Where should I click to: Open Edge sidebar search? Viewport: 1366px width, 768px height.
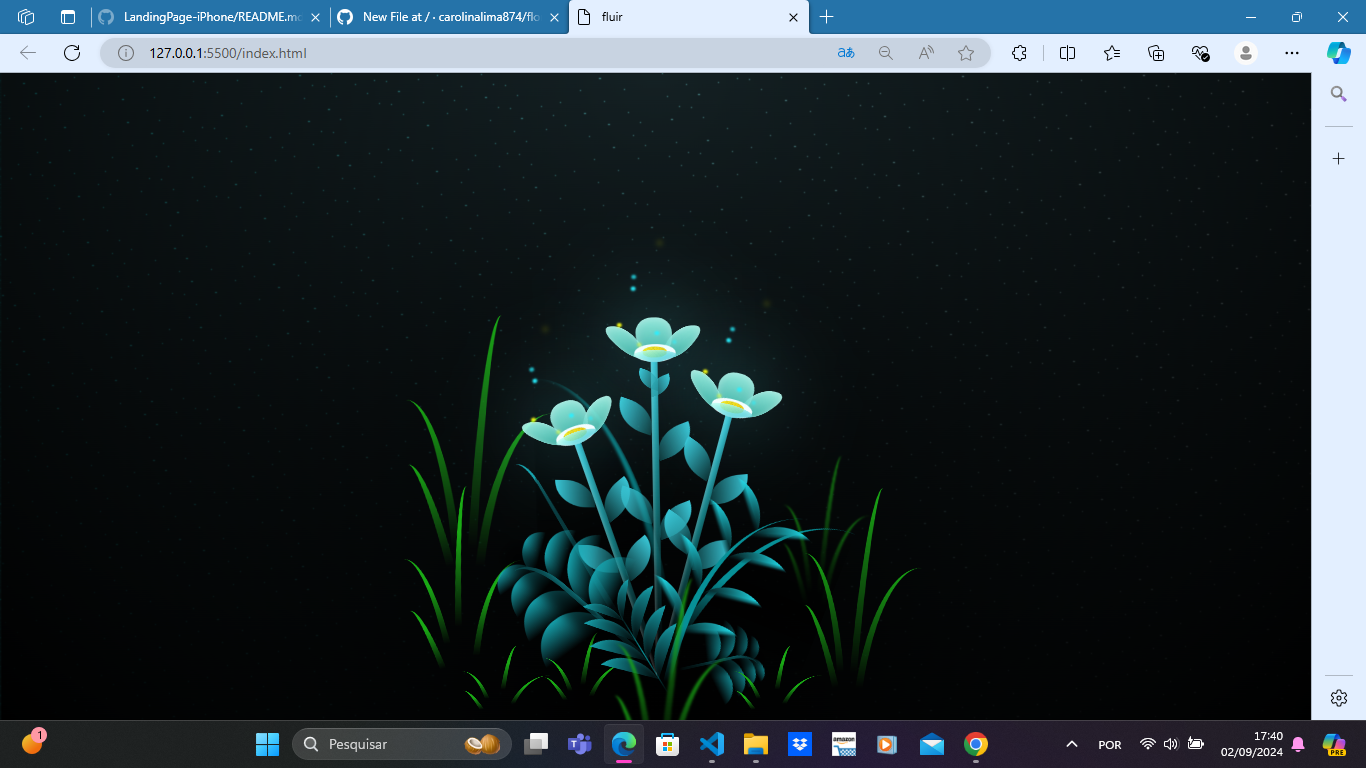tap(1338, 94)
